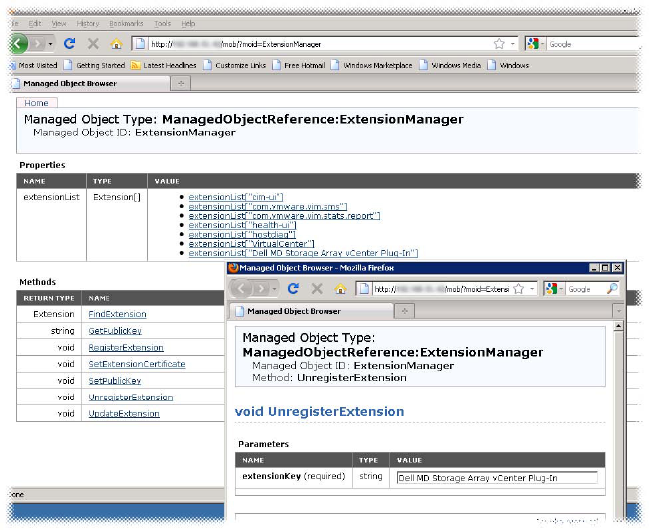
Task: Open the GetPublicKey method
Action: click(x=115, y=331)
